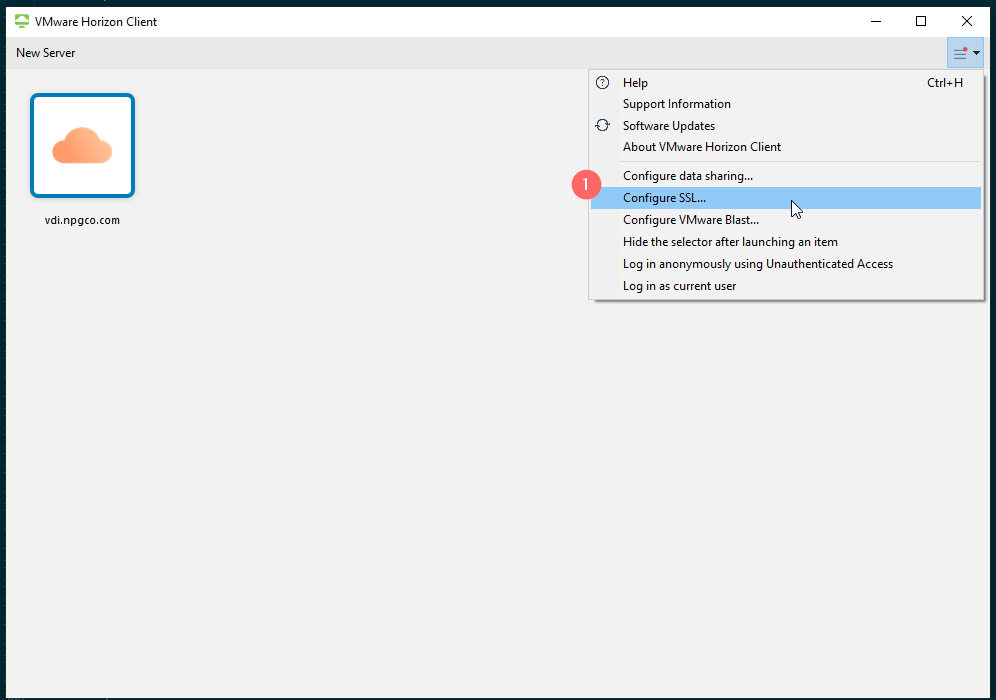Click the Support Information menu entry
Viewport: 996px width, 700px height.
pyautogui.click(x=676, y=103)
